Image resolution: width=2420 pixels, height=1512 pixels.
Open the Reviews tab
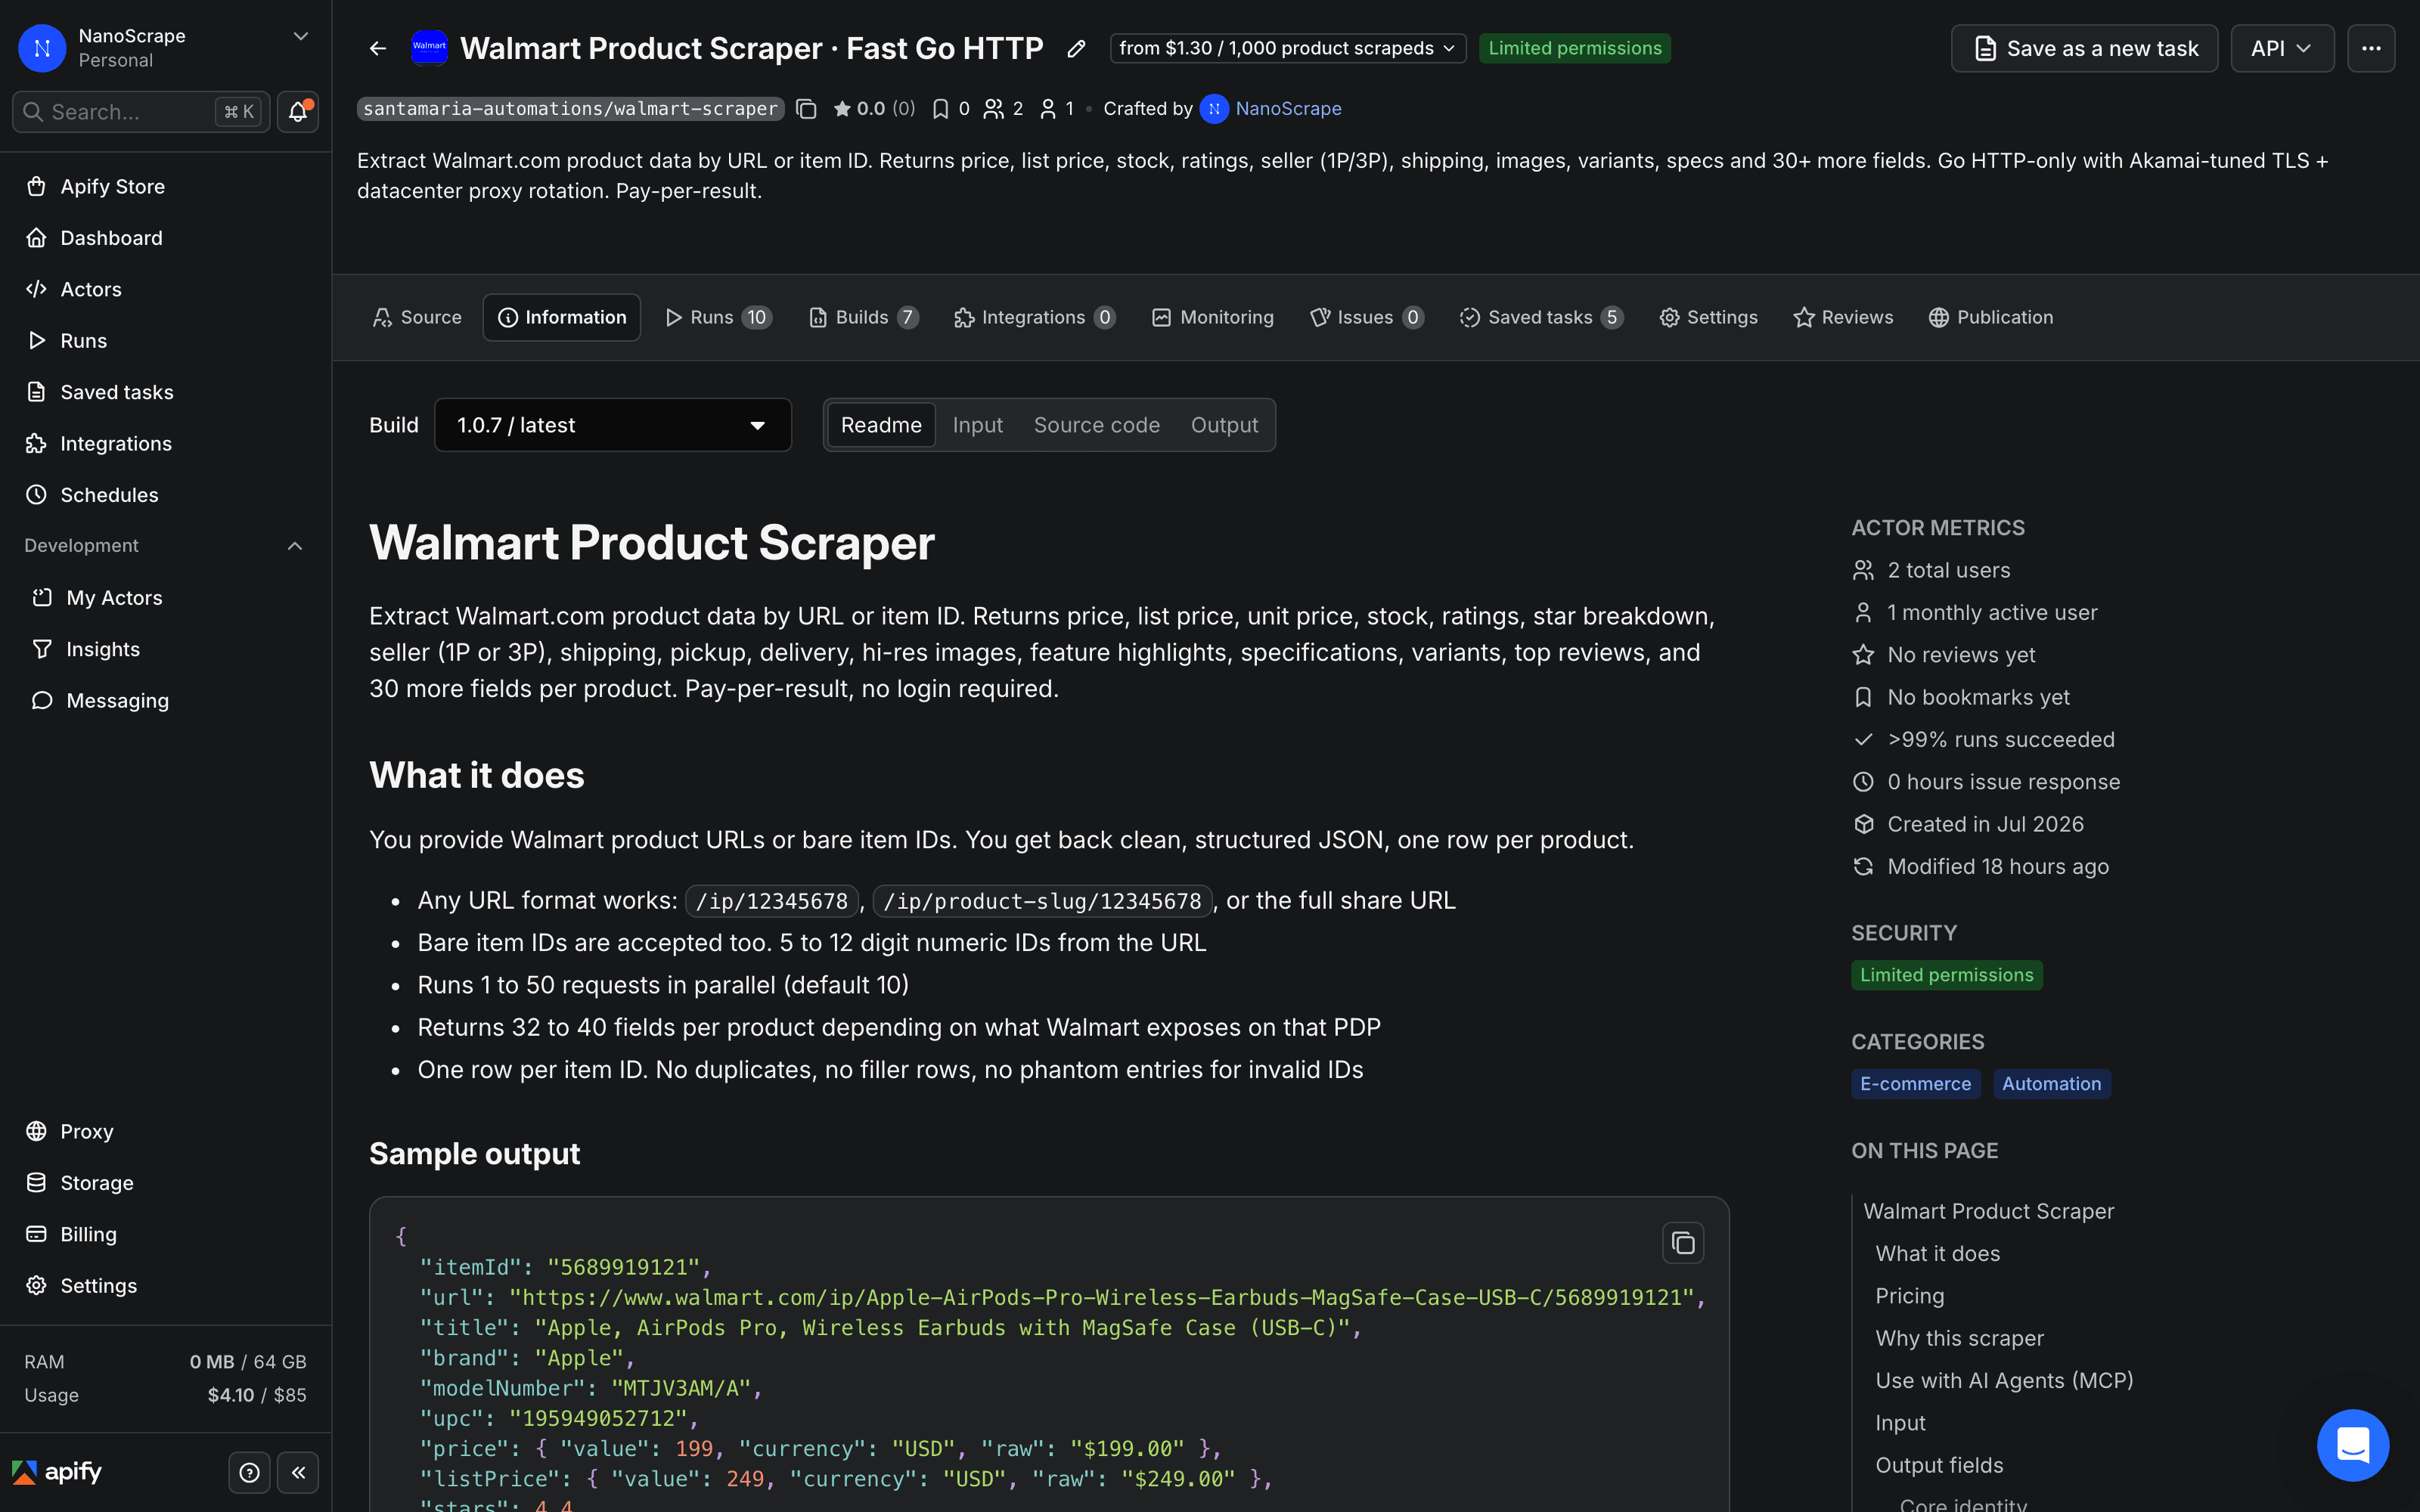1843,317
